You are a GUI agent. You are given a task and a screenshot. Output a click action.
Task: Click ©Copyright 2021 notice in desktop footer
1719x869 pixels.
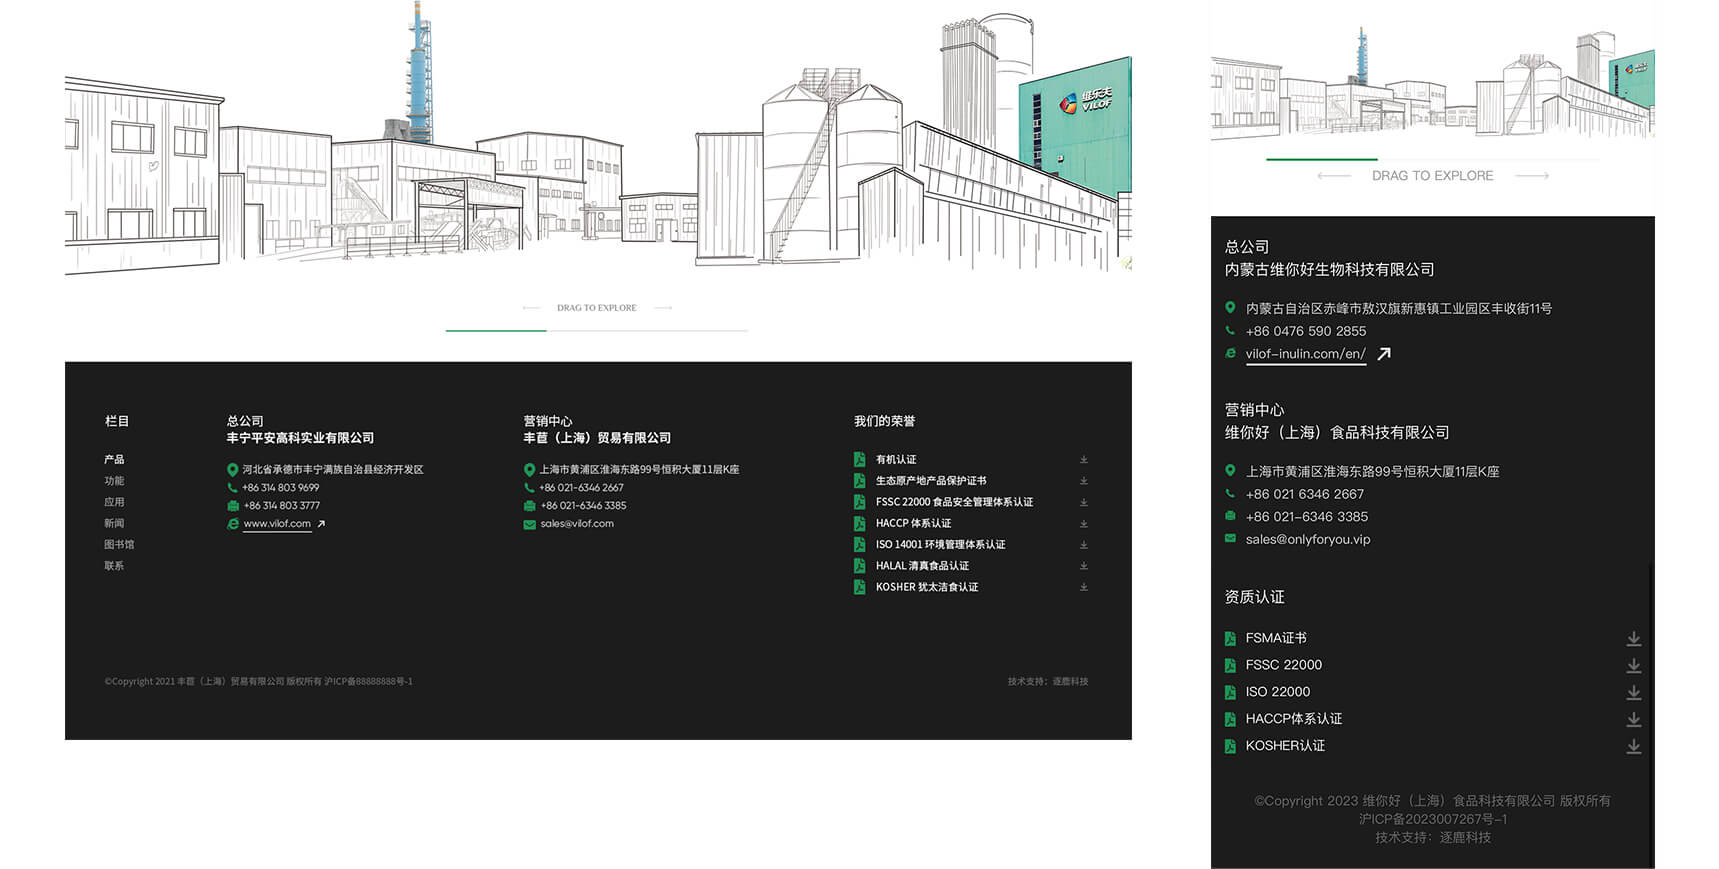[x=258, y=682]
